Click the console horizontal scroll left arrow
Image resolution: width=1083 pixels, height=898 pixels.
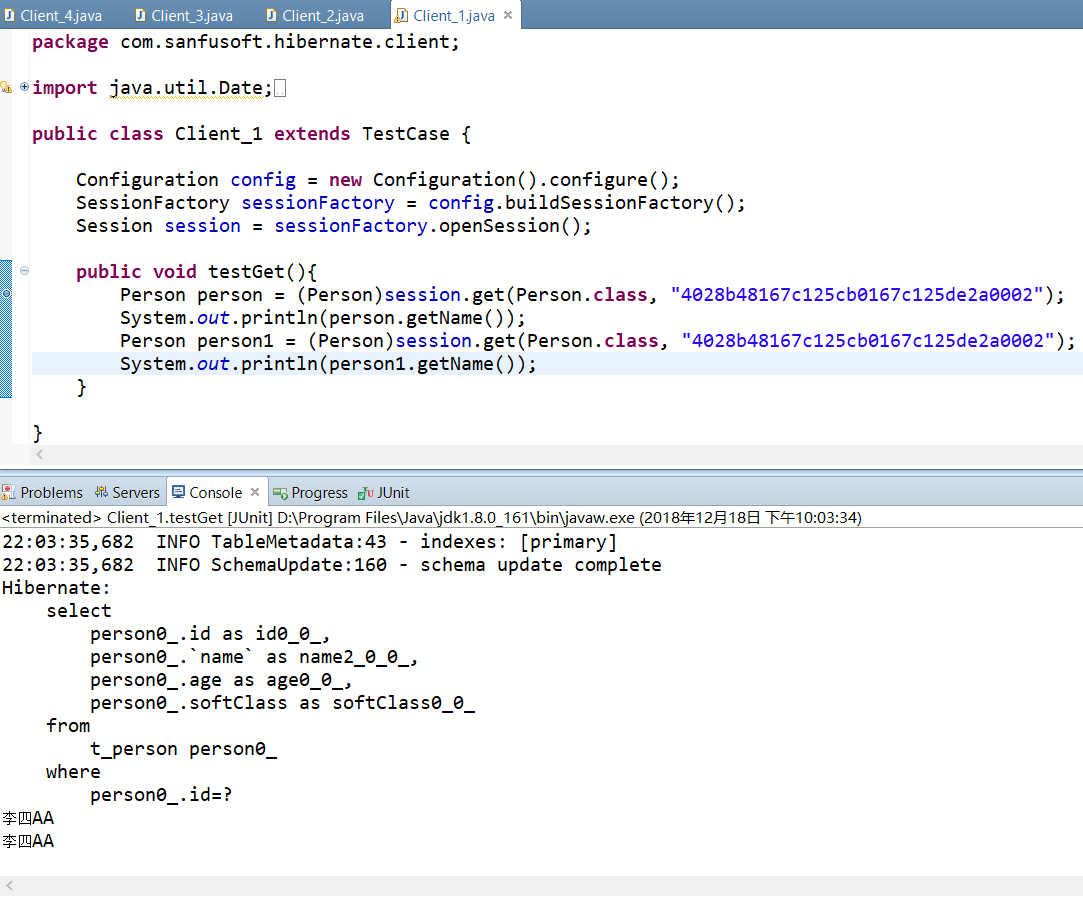tap(9, 886)
